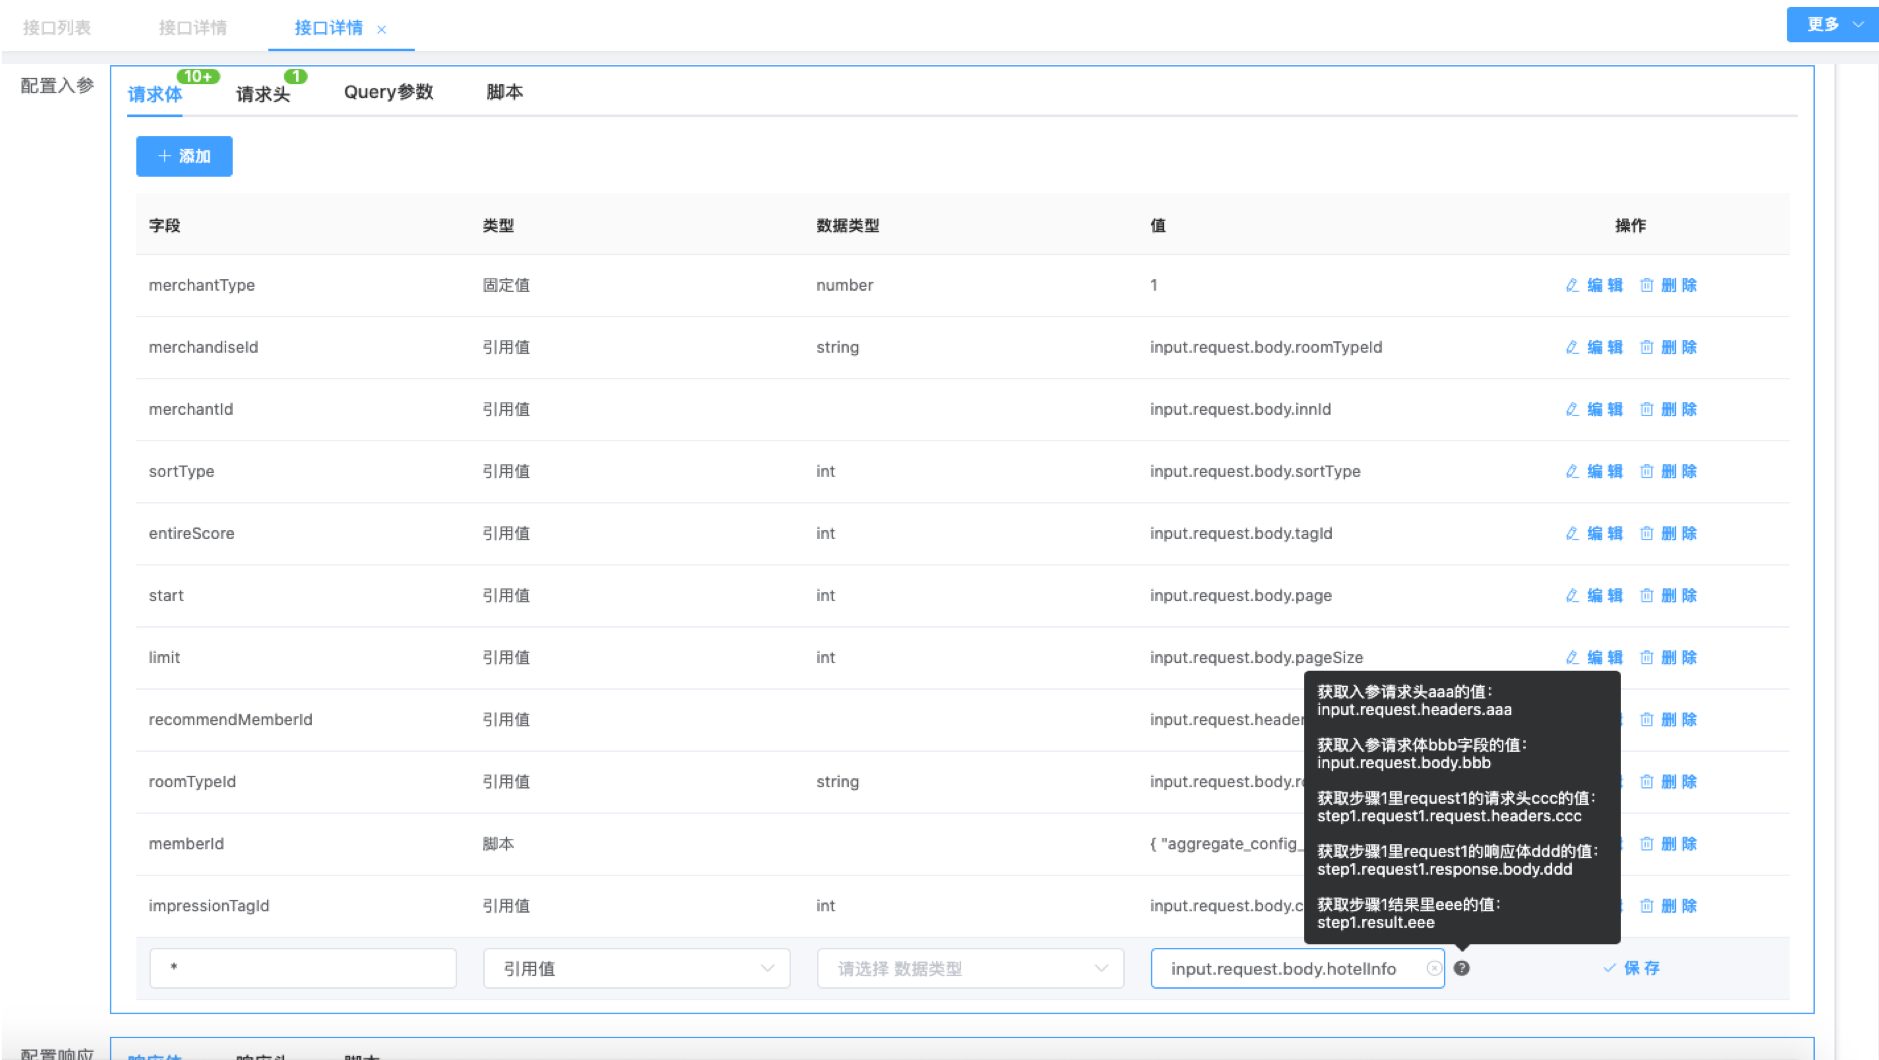The height and width of the screenshot is (1060, 1879).
Task: Click the edit pencil icon for merchantType row
Action: [1572, 285]
